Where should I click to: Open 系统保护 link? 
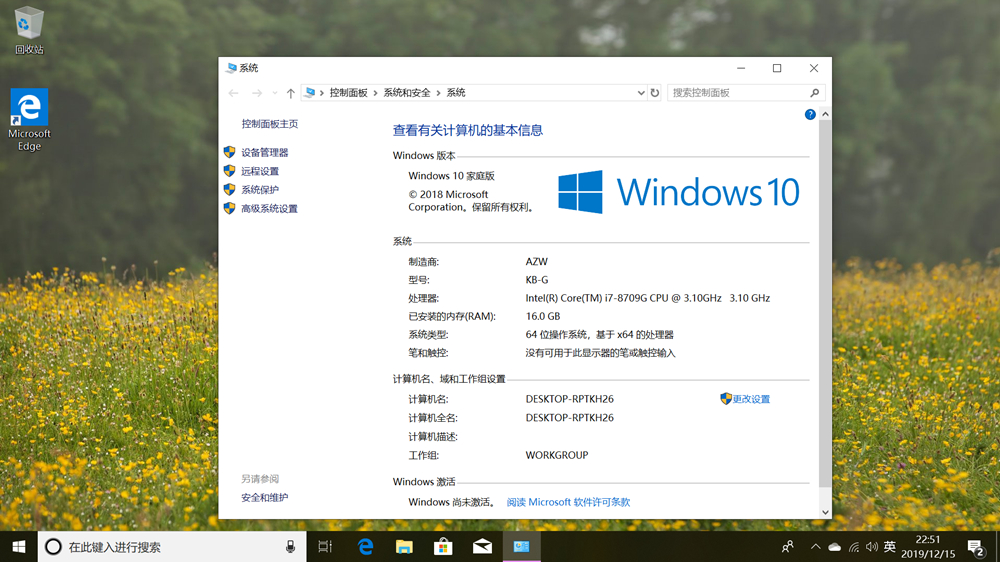click(260, 189)
